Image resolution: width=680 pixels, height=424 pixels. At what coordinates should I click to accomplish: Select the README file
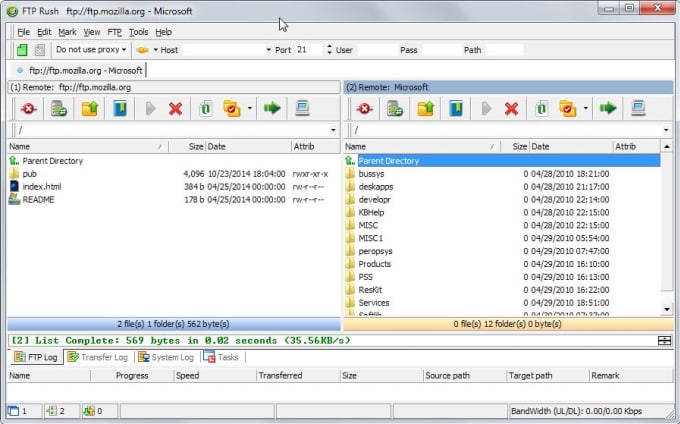point(38,200)
